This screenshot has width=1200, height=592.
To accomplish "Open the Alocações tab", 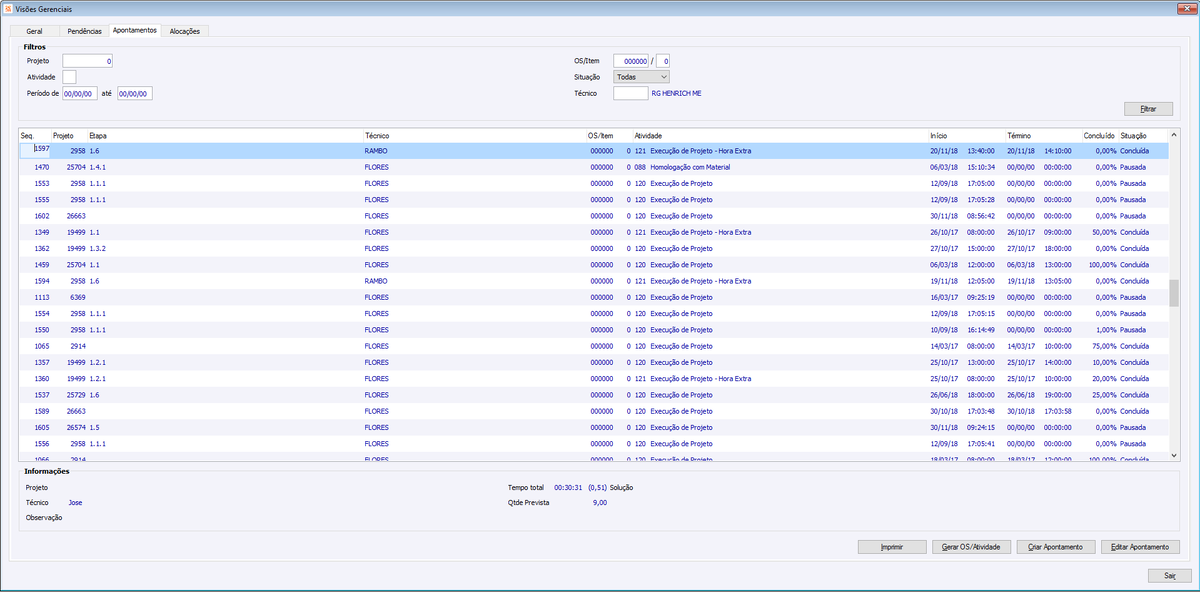I will 184,31.
